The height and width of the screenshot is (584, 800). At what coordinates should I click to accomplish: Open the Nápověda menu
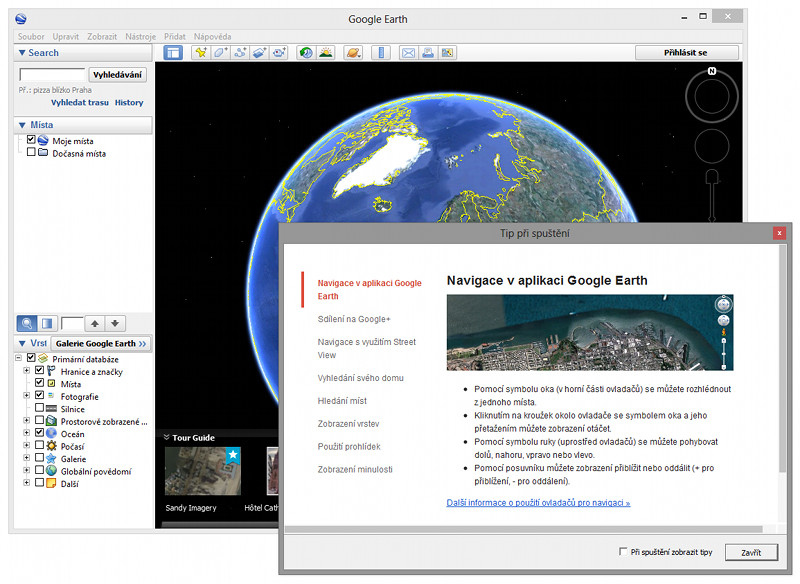point(213,37)
